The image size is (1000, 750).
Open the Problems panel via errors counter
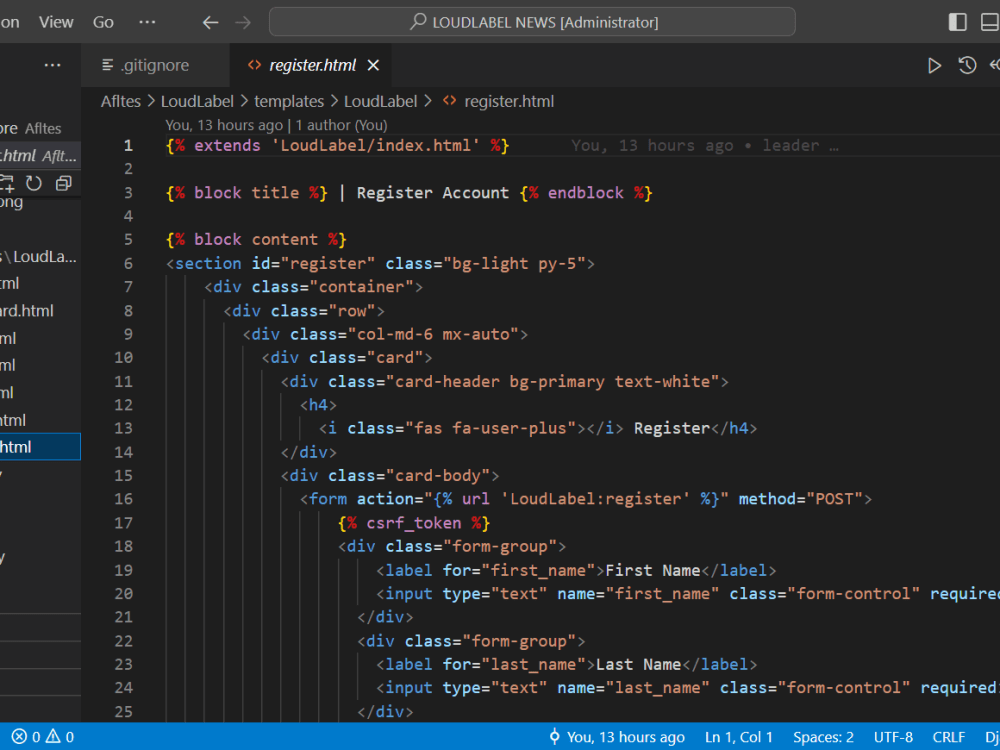[x=30, y=737]
